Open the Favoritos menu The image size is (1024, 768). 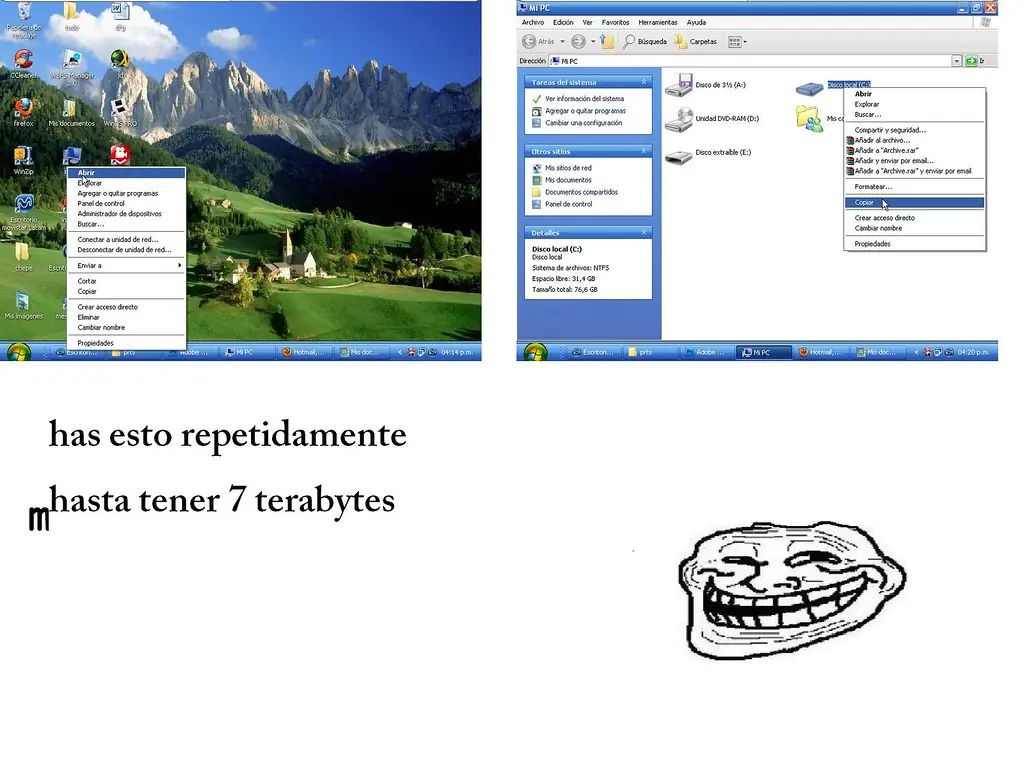click(x=615, y=22)
